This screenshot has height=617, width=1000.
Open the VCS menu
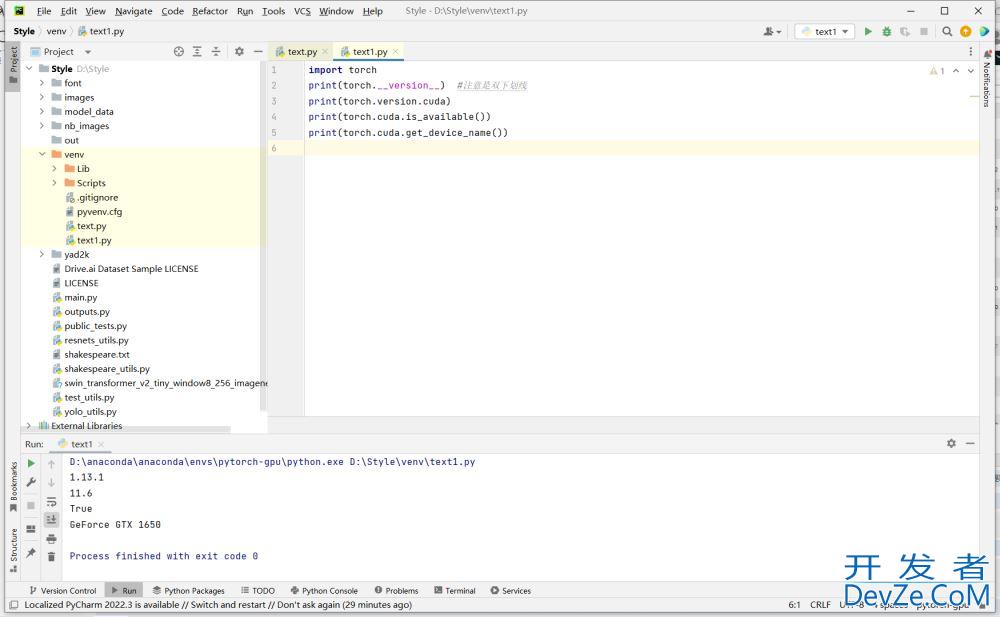pos(302,11)
